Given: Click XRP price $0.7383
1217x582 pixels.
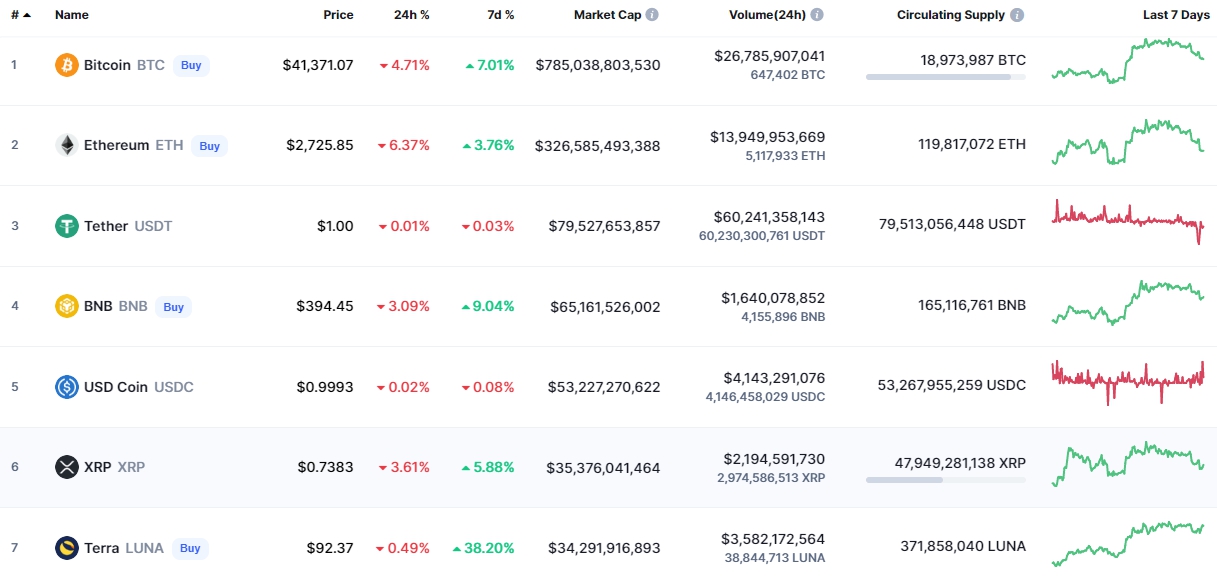Looking at the screenshot, I should click(x=325, y=467).
